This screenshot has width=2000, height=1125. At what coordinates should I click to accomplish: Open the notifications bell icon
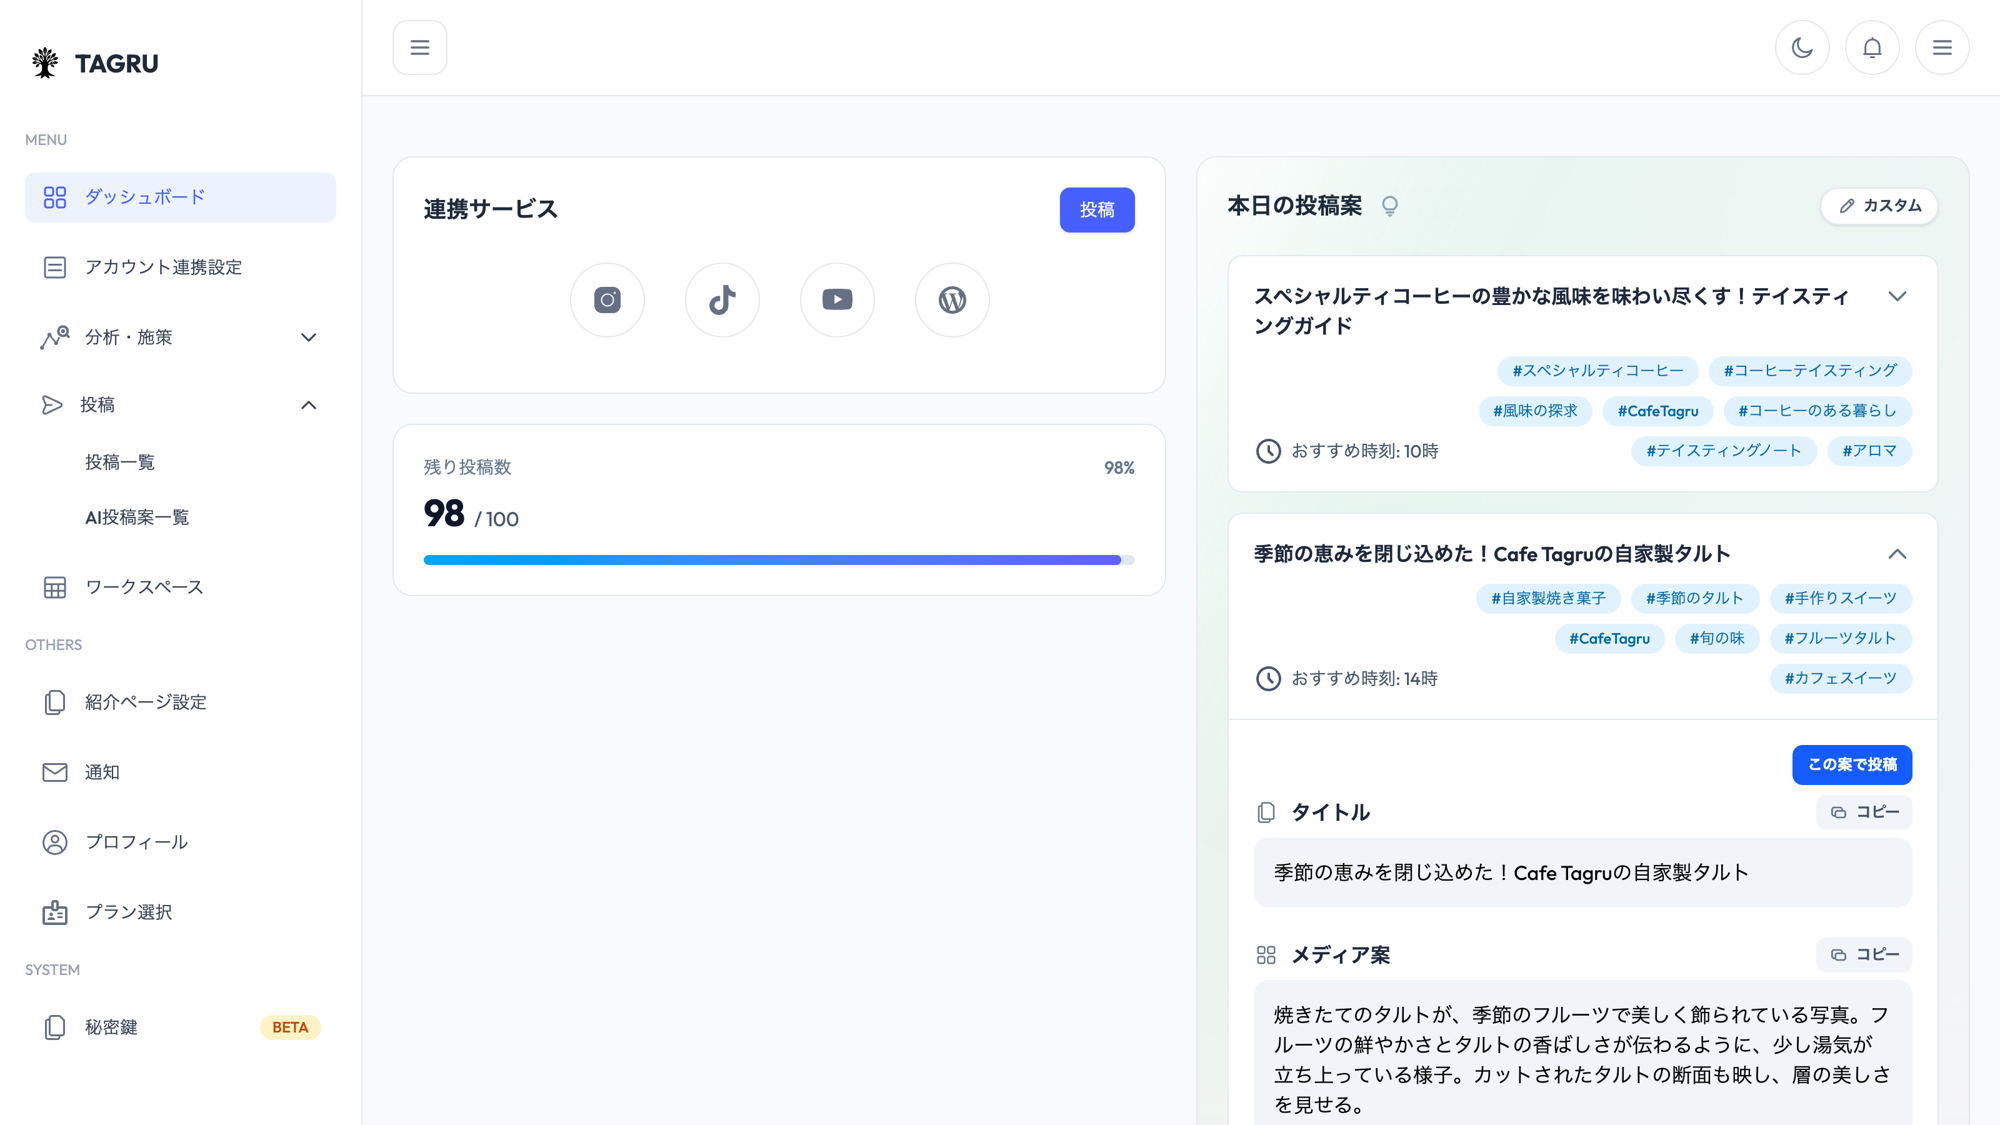1872,48
